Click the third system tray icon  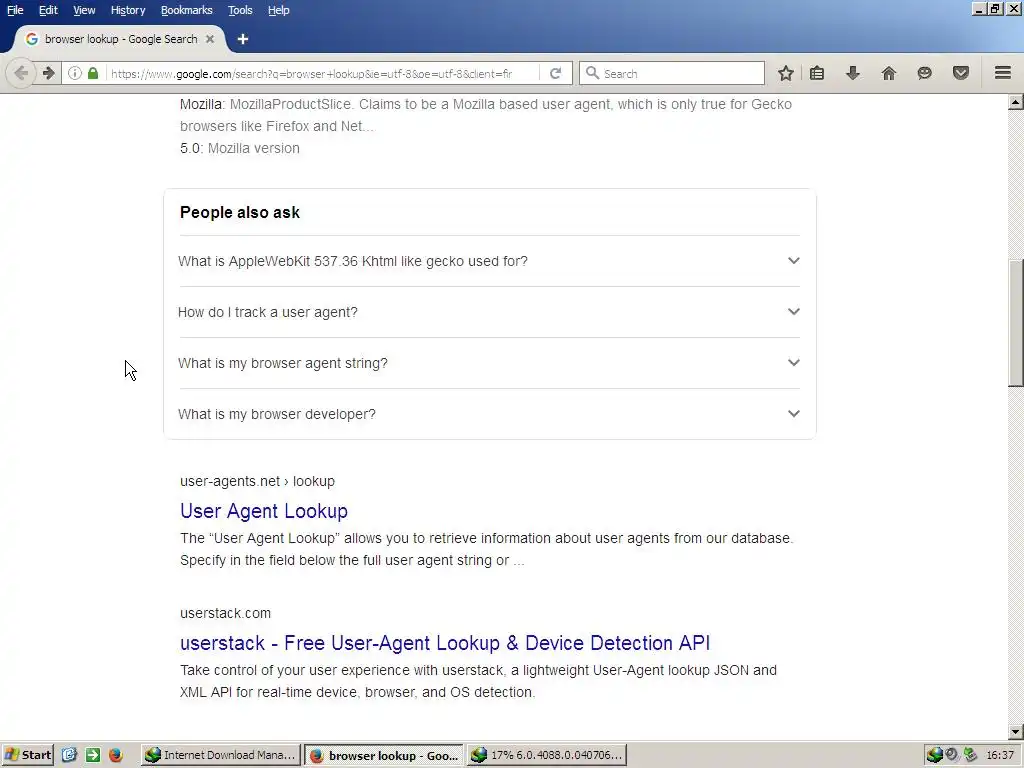point(970,755)
